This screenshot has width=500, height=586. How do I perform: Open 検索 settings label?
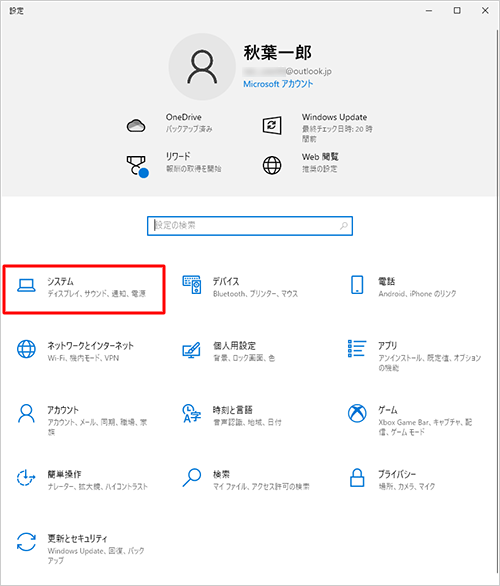coord(221,474)
